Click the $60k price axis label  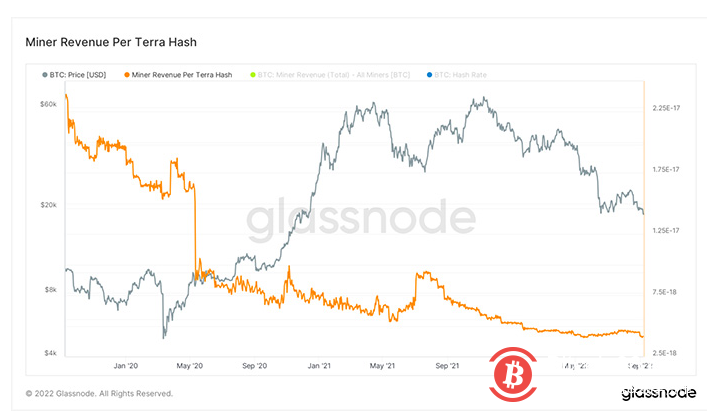[x=48, y=103]
